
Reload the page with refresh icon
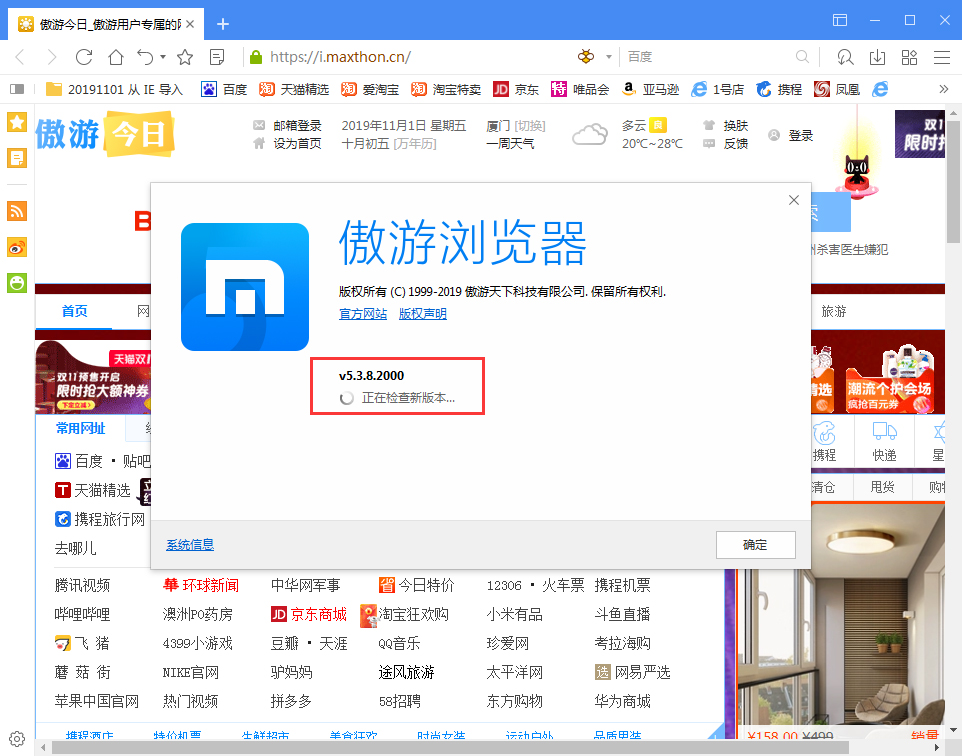(84, 57)
